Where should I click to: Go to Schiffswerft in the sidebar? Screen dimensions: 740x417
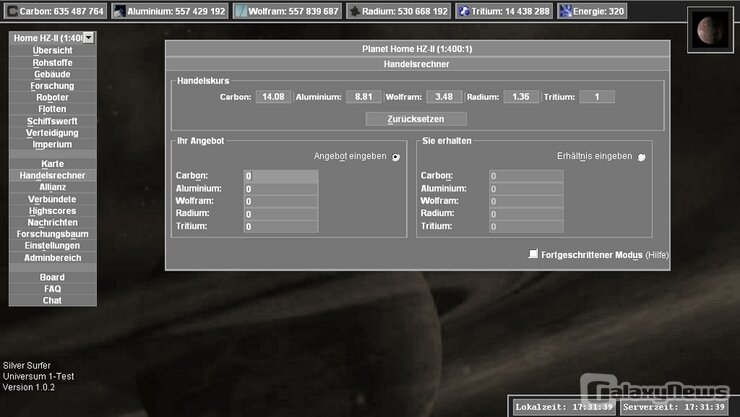click(52, 121)
